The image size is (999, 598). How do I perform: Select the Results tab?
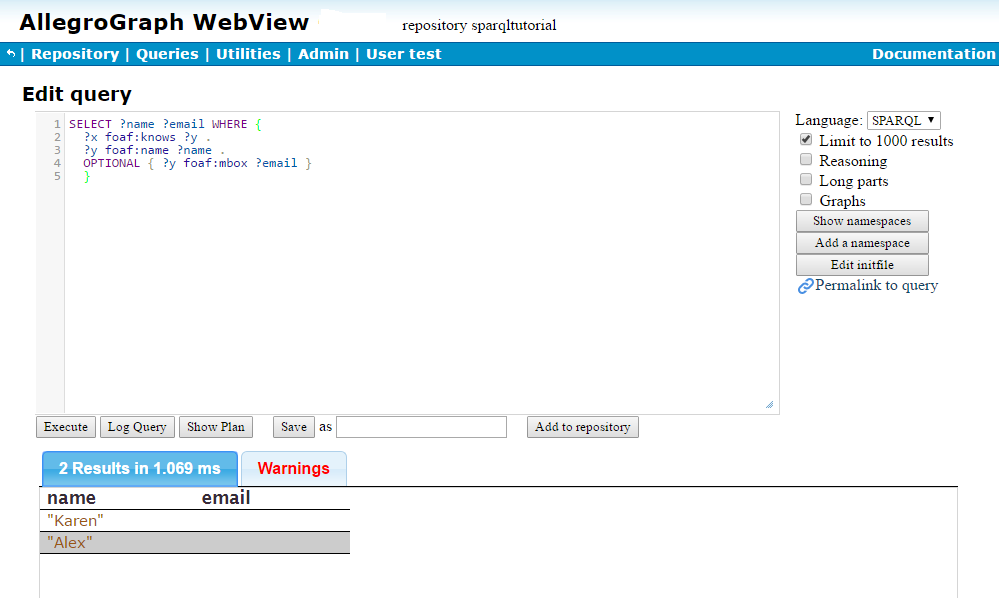139,468
